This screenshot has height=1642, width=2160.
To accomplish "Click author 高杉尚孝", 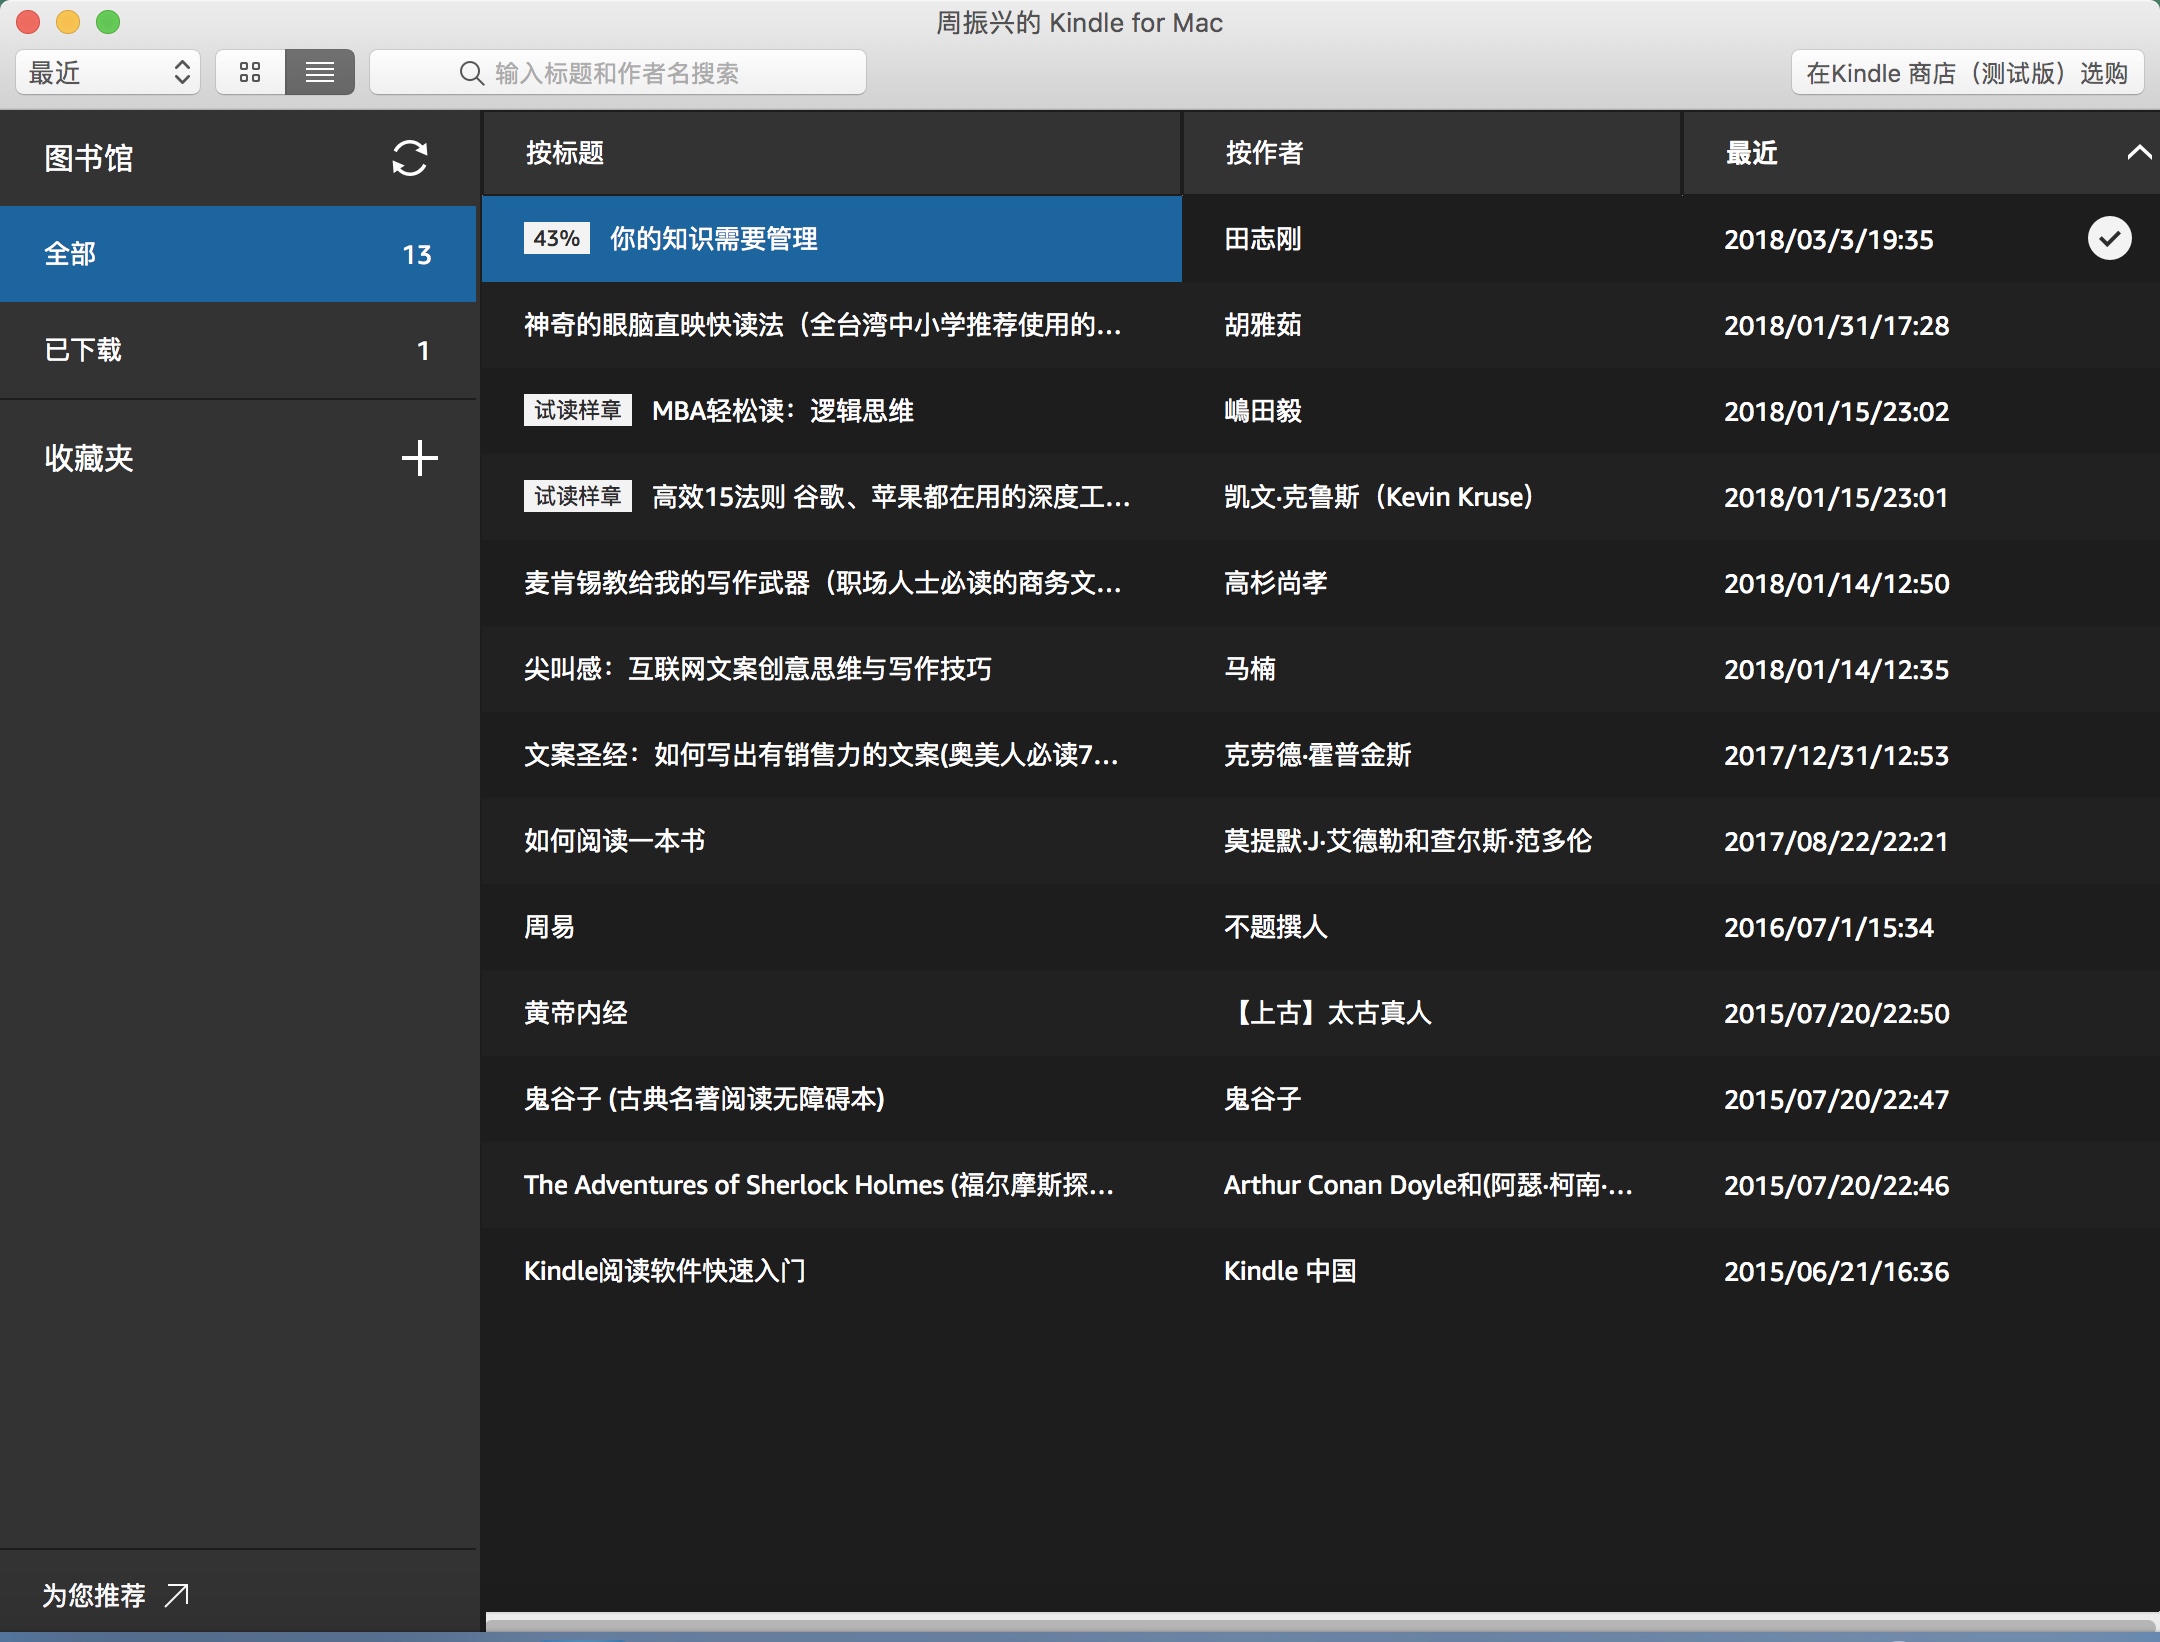I will tap(1276, 583).
